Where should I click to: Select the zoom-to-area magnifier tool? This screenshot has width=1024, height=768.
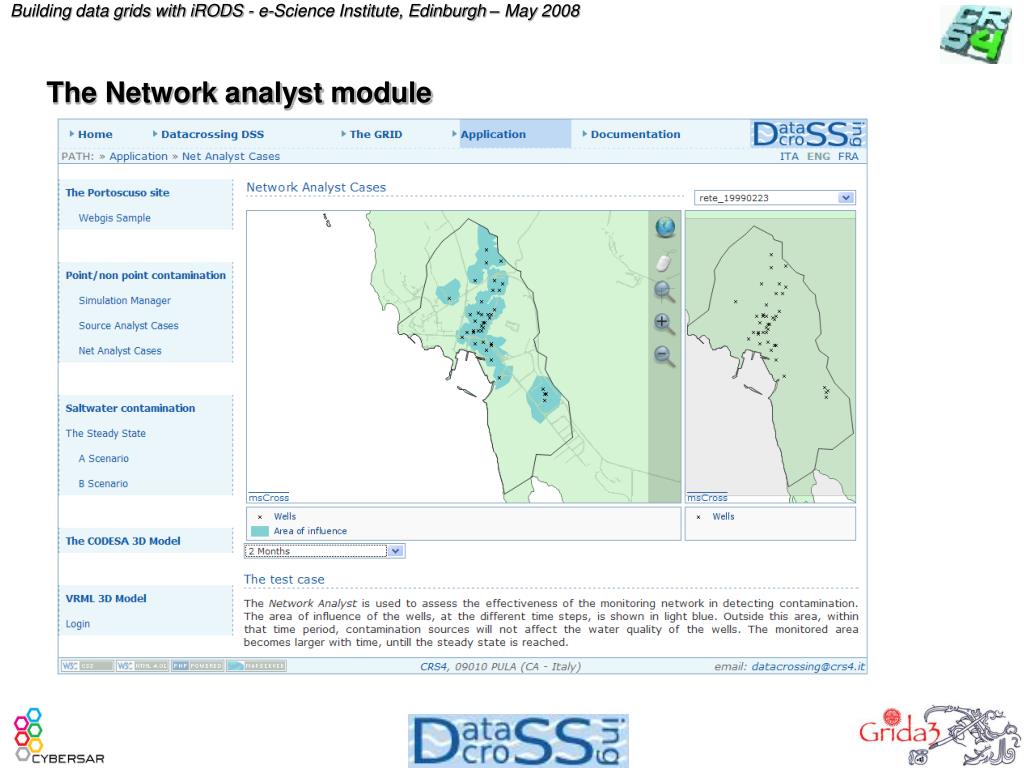(x=664, y=292)
